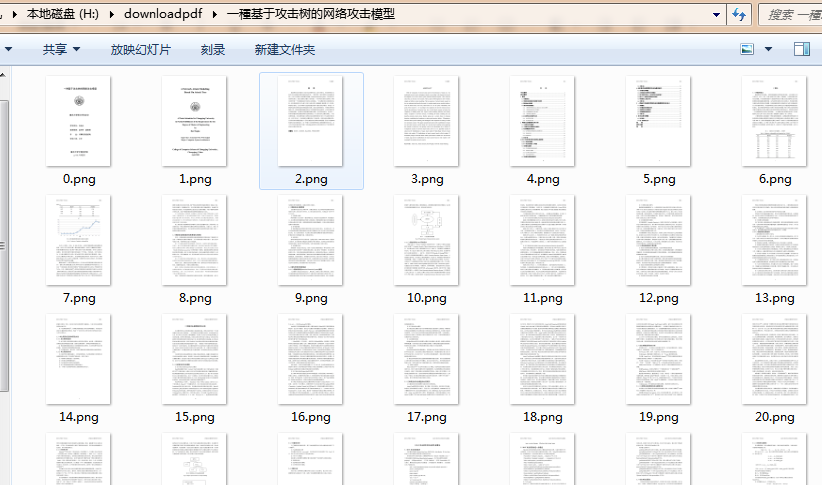Open the view options dropdown arrow
822x485 pixels.
pyautogui.click(x=769, y=49)
